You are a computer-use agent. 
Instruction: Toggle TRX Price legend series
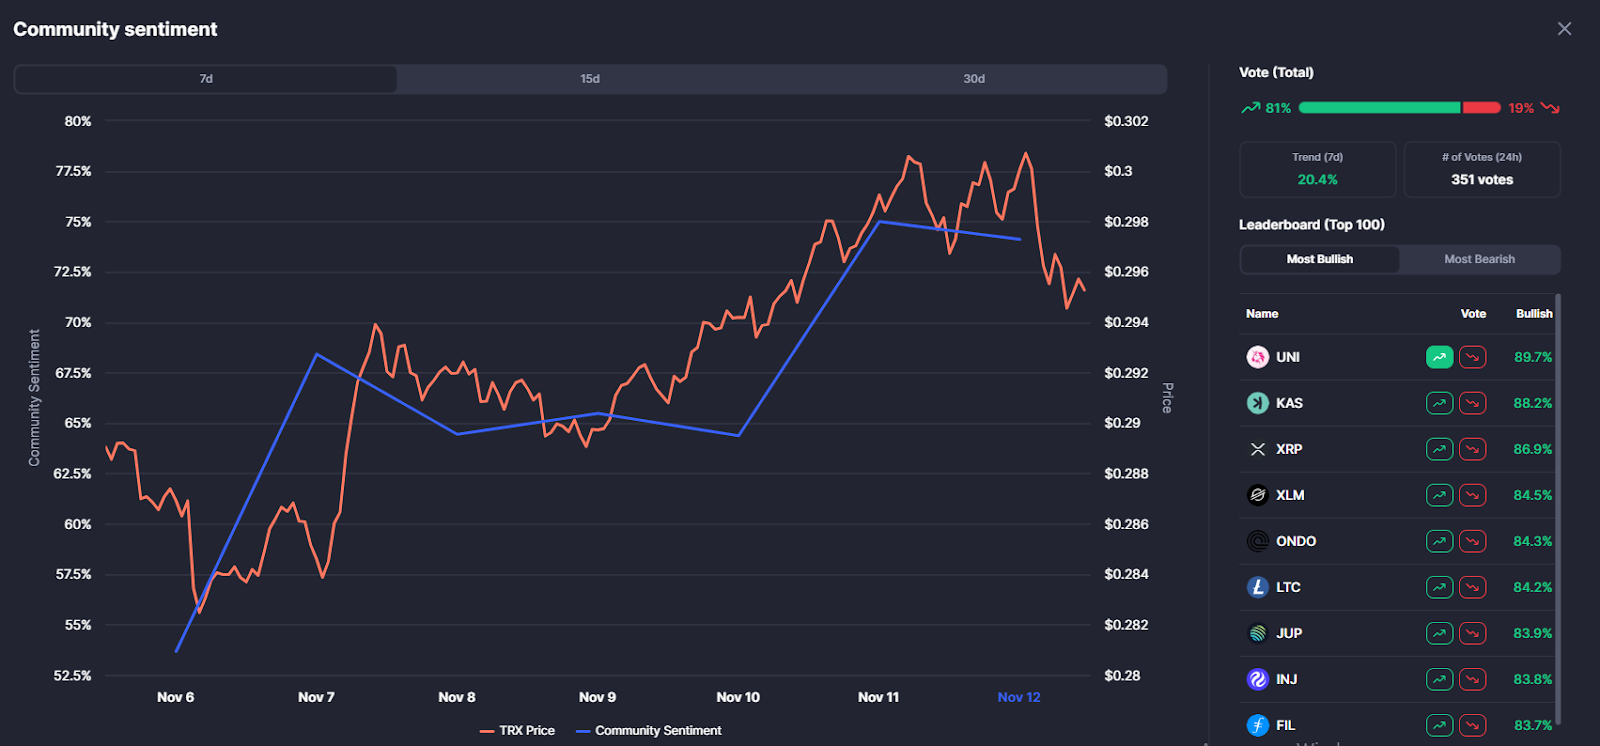tap(517, 731)
